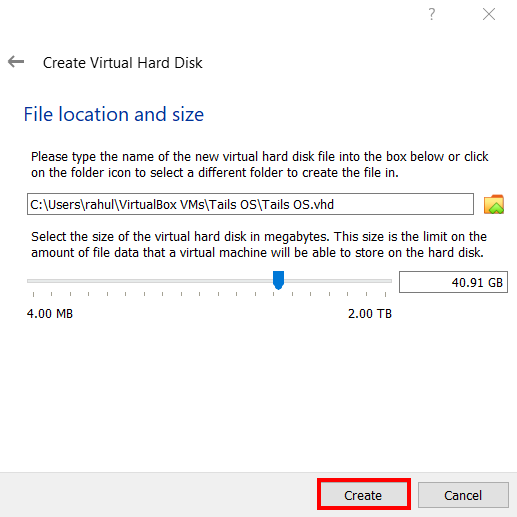Focus the Tails OS.vhd file path field
This screenshot has width=517, height=517.
click(250, 204)
